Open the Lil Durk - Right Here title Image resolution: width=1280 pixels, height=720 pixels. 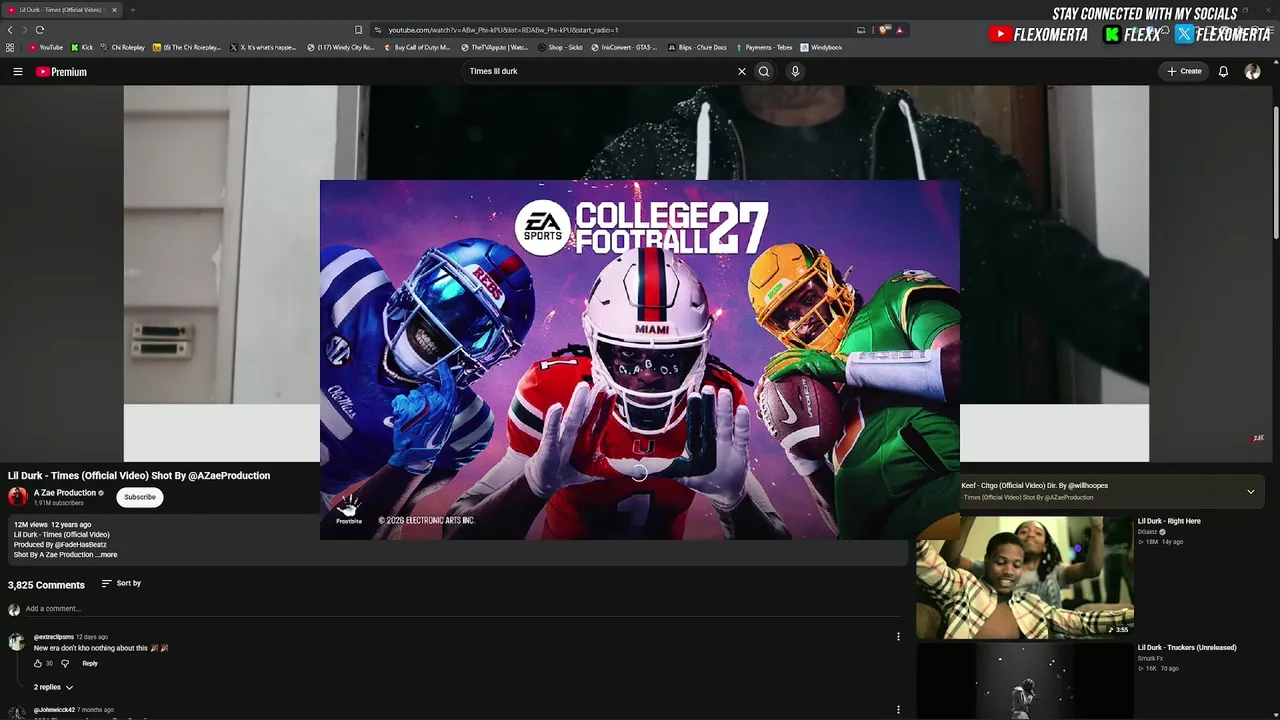1169,521
